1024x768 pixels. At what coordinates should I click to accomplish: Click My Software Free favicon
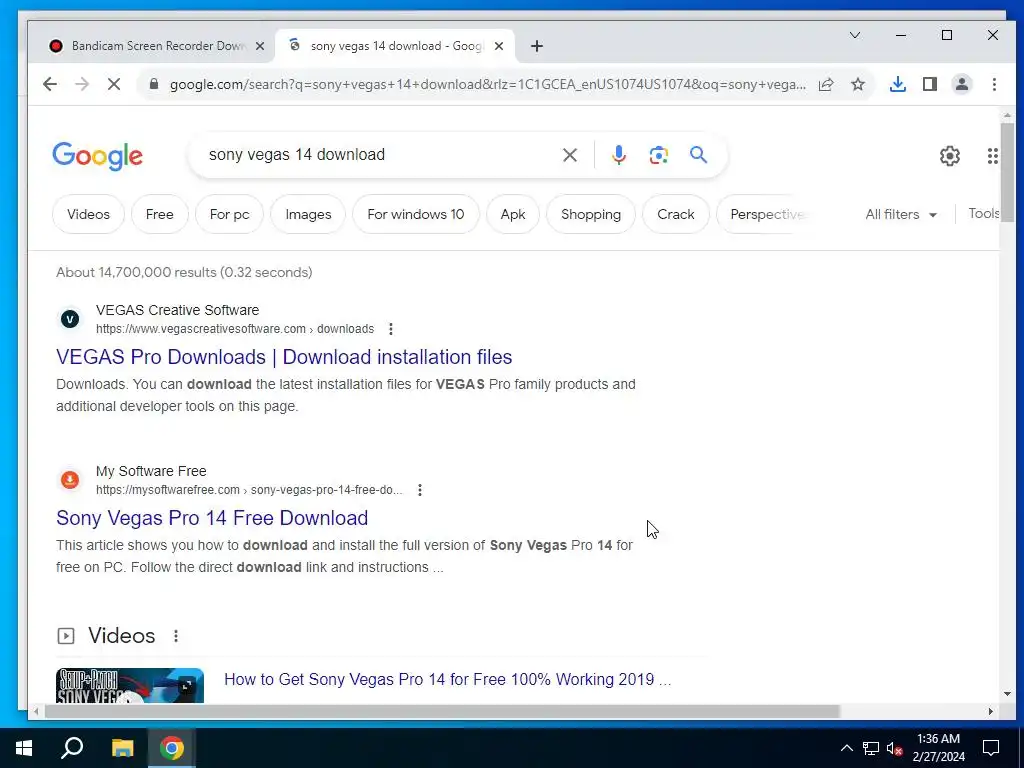tap(70, 480)
